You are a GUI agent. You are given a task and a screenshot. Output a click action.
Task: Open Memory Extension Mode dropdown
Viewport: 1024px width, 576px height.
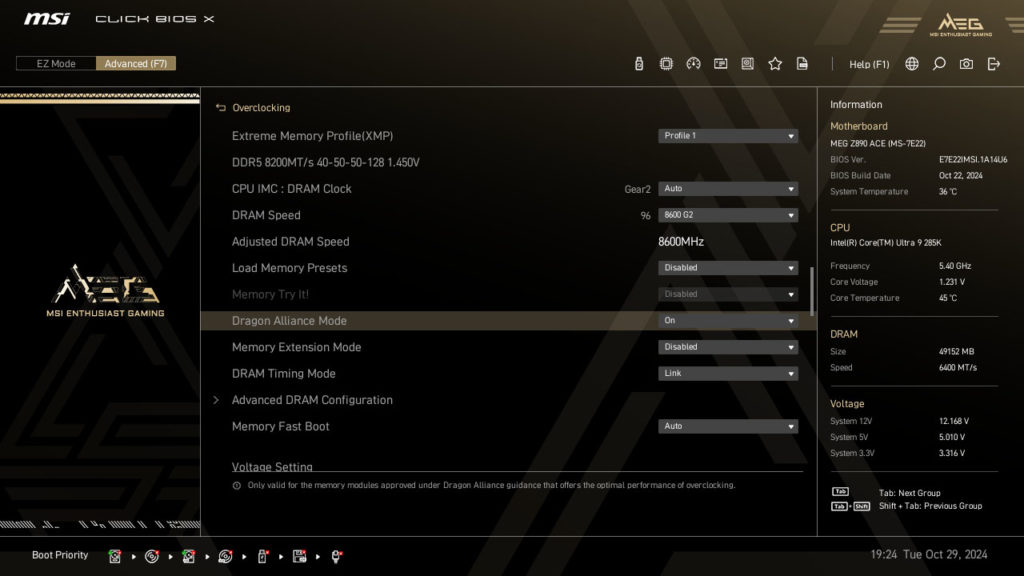728,347
